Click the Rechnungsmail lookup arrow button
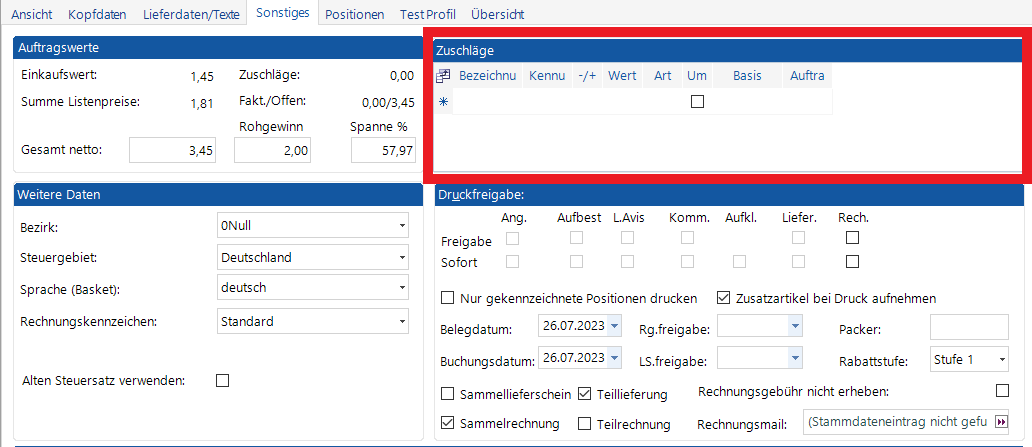Viewport: 1032px width, 447px height. tap(1000, 423)
